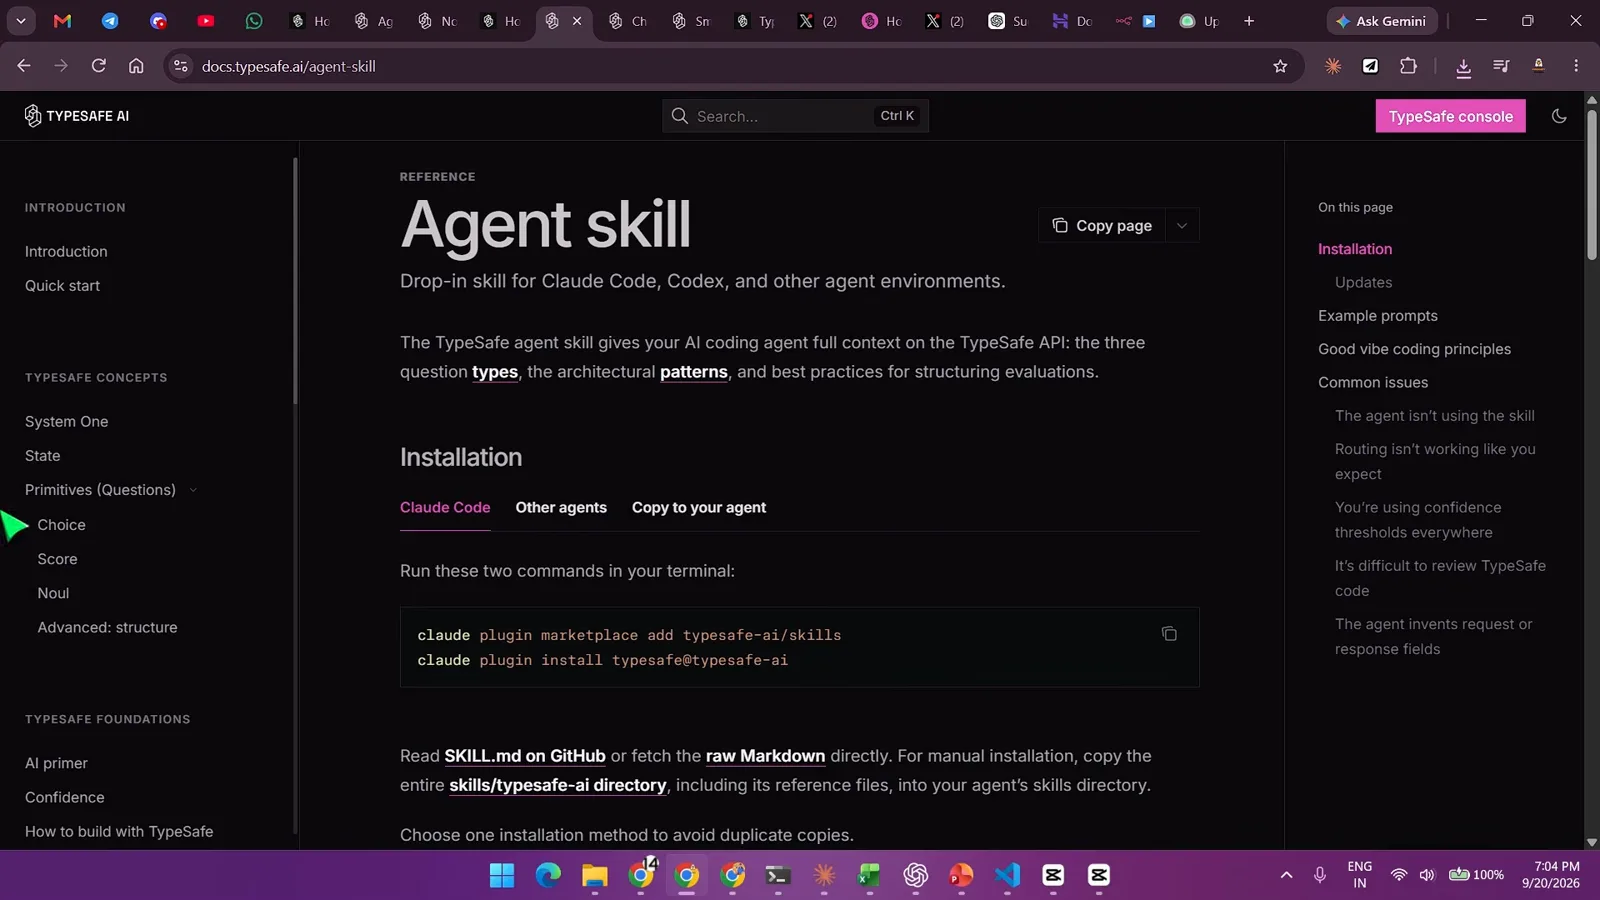
Task: Jump to Installation in page outline
Action: tap(1355, 249)
